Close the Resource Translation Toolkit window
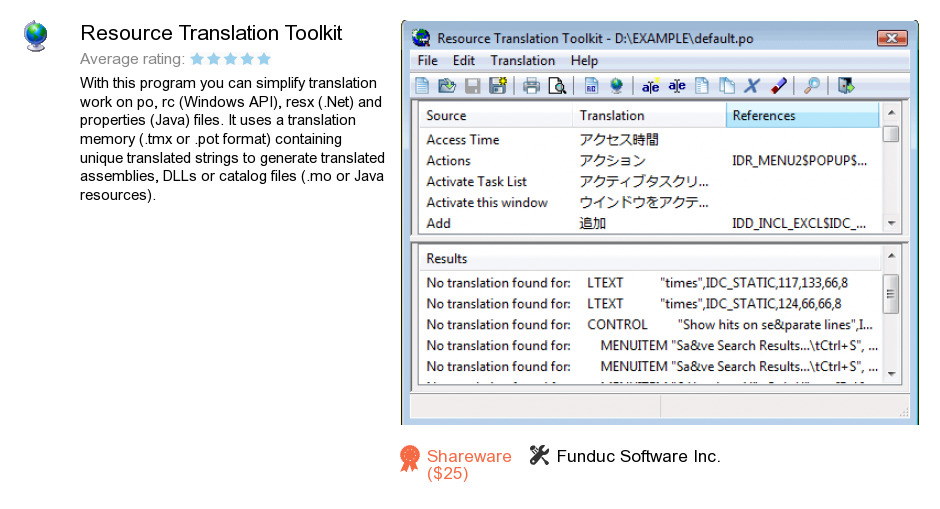Screen dimensions: 940x509 (892, 38)
